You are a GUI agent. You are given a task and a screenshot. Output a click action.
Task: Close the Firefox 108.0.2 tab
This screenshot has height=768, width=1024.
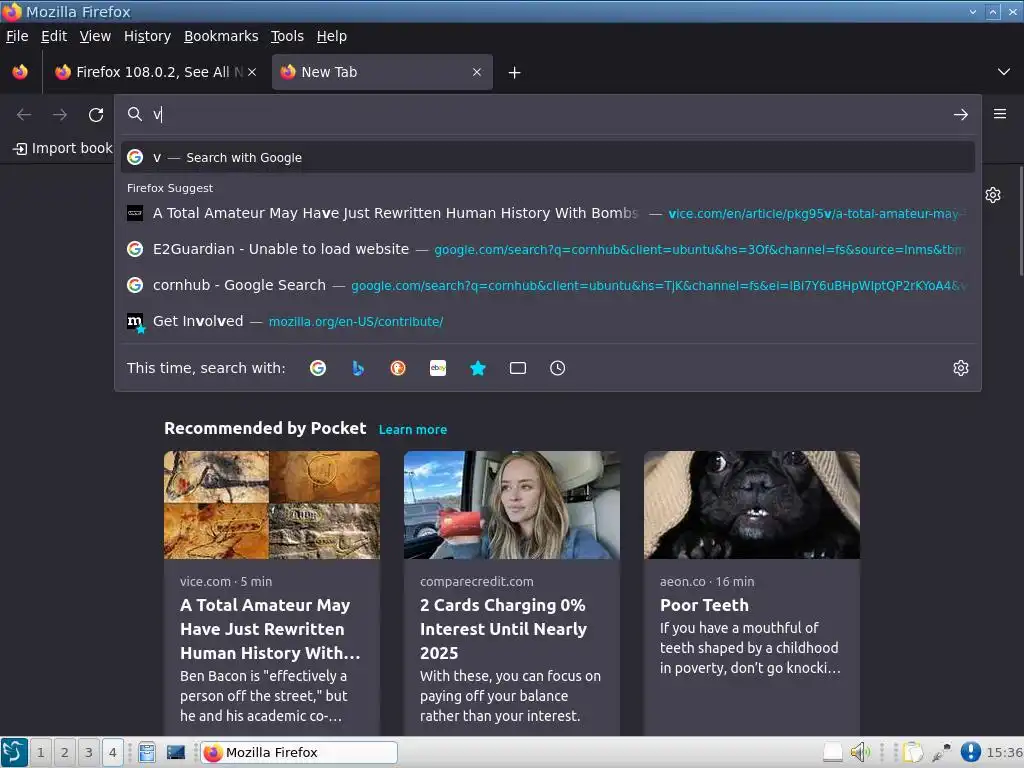pos(252,72)
